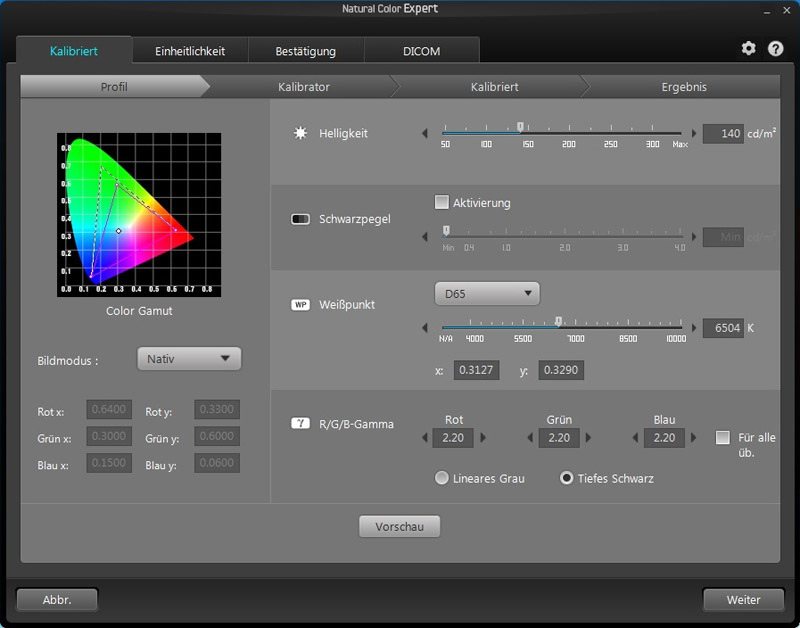Click the Schwarzpegel icon

click(300, 219)
